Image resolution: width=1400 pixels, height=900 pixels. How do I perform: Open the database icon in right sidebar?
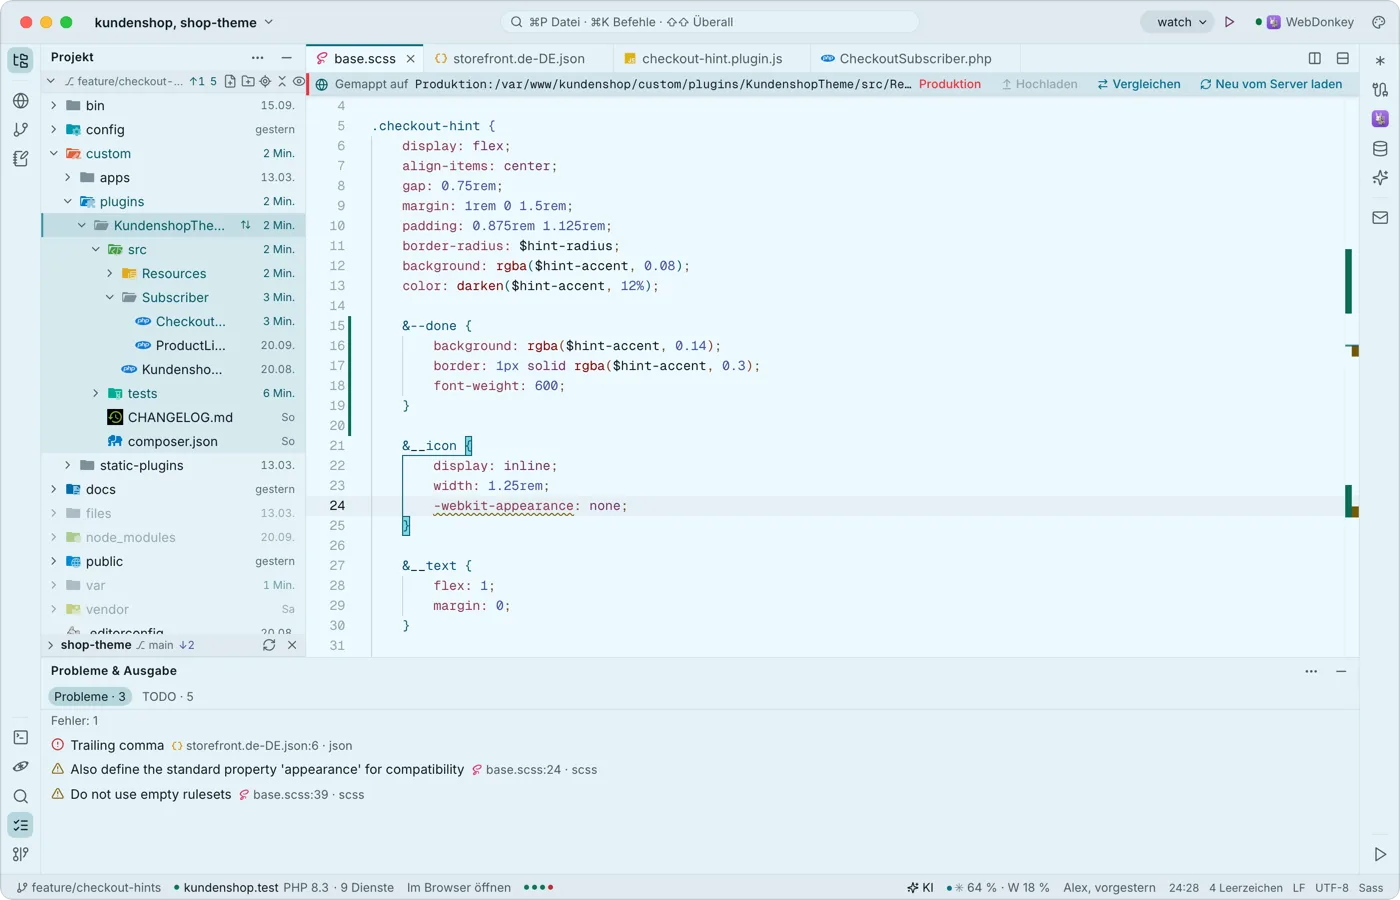tap(1380, 149)
